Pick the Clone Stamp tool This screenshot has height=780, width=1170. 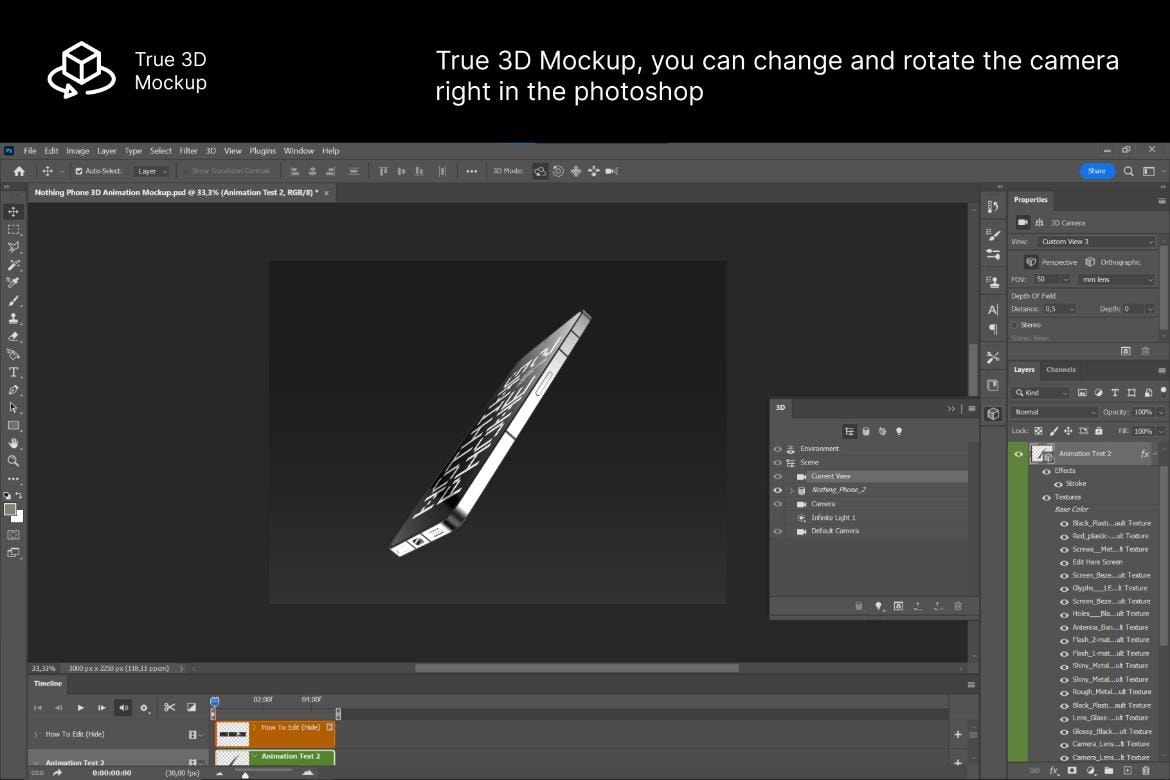click(13, 319)
